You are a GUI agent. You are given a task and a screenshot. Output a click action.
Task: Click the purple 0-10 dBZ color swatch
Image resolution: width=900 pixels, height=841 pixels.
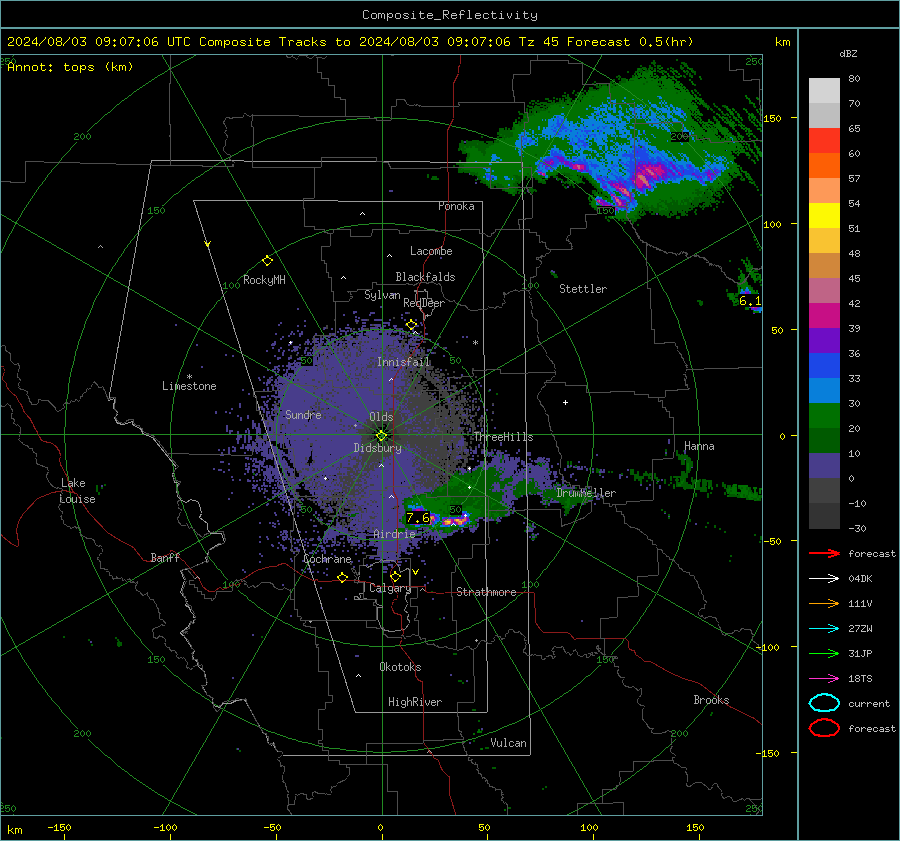tap(824, 466)
